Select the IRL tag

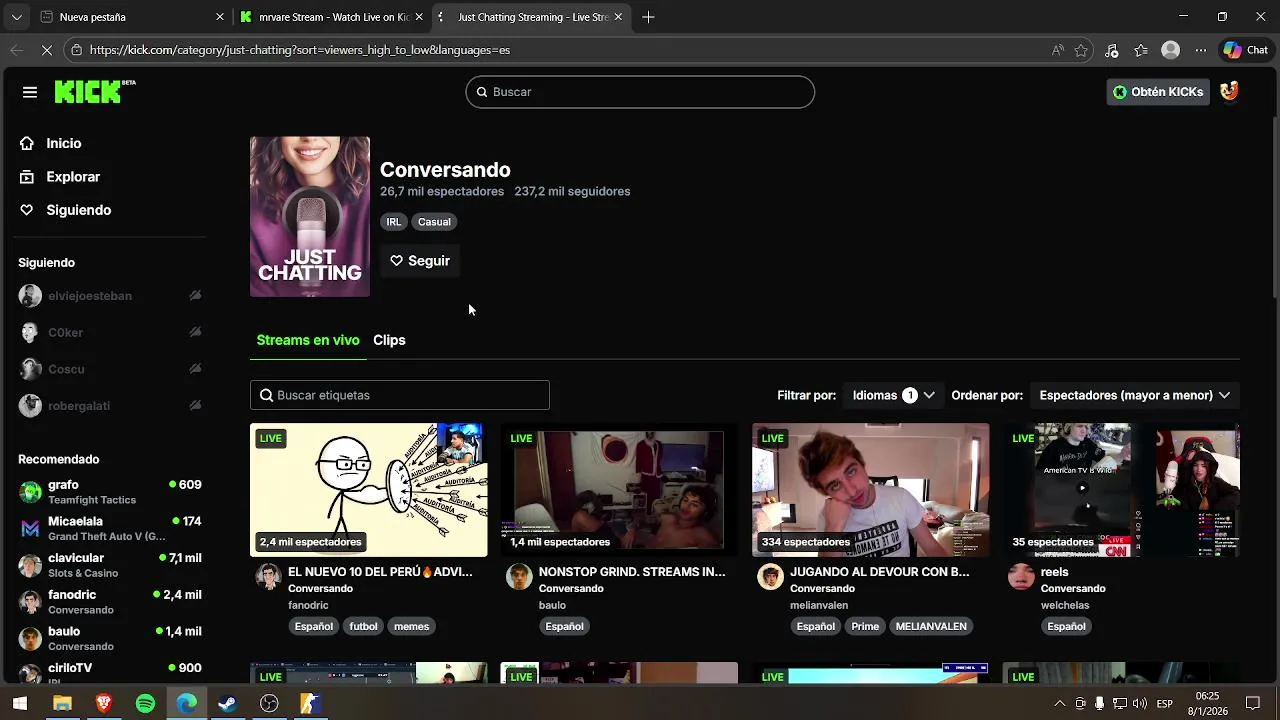coord(393,222)
